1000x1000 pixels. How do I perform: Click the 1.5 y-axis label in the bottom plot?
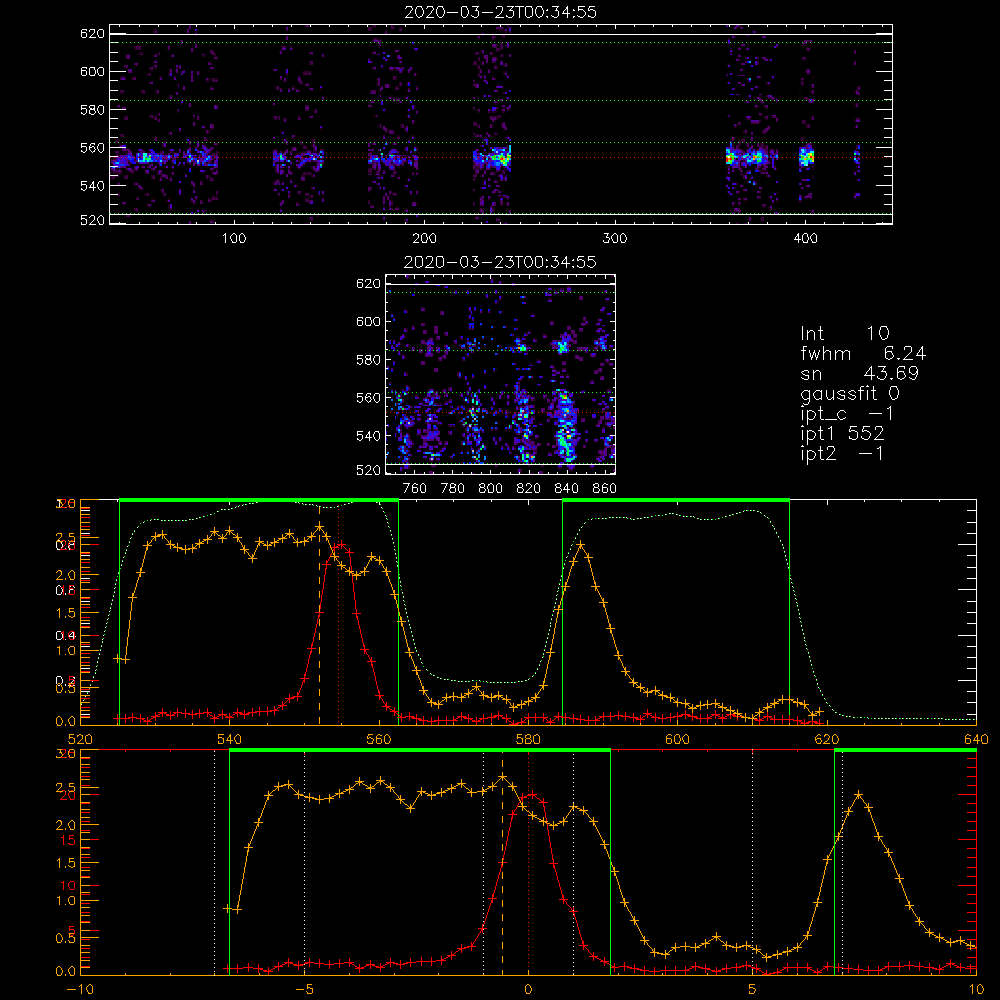65,863
